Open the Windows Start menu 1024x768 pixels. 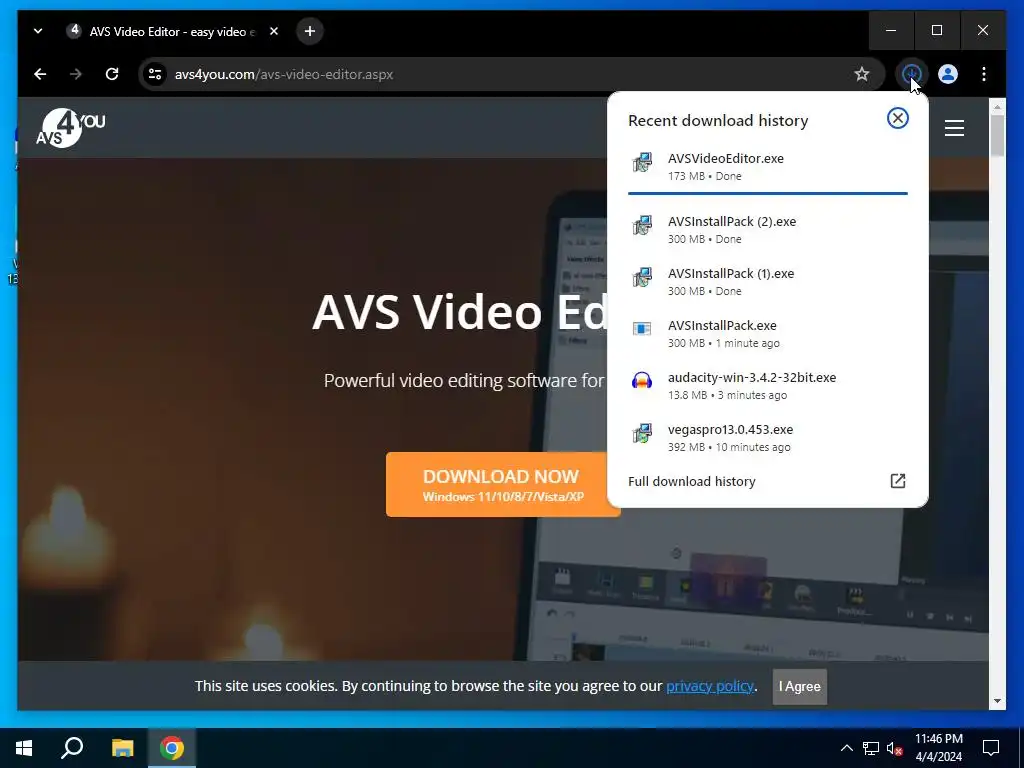tap(24, 748)
